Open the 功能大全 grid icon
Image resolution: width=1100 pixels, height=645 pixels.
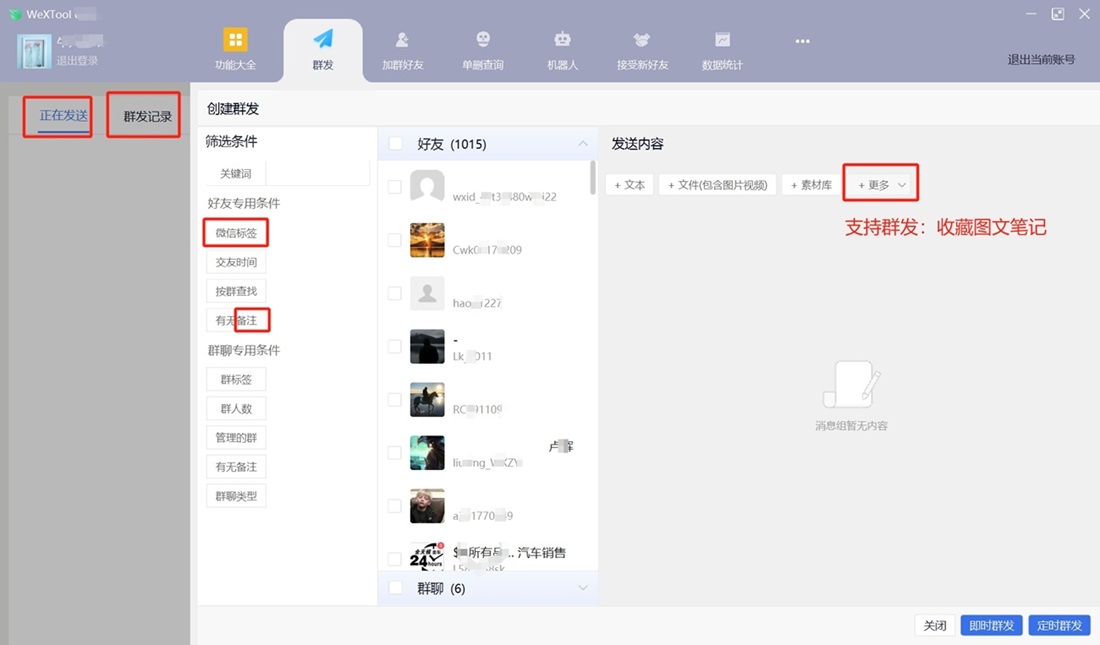[235, 40]
